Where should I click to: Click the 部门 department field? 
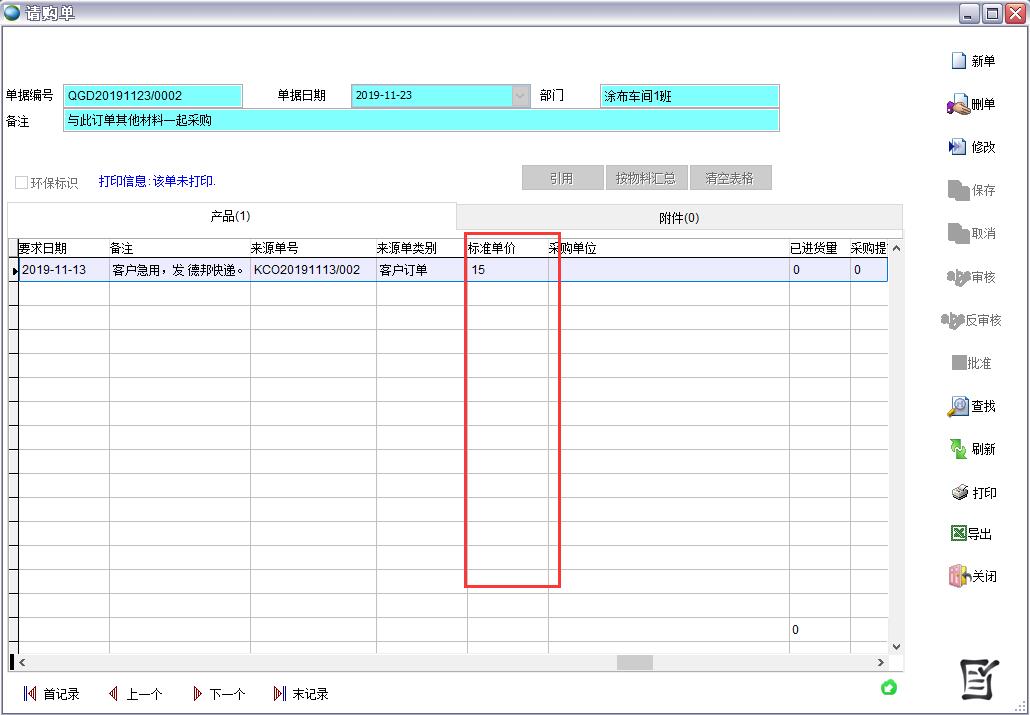click(689, 96)
